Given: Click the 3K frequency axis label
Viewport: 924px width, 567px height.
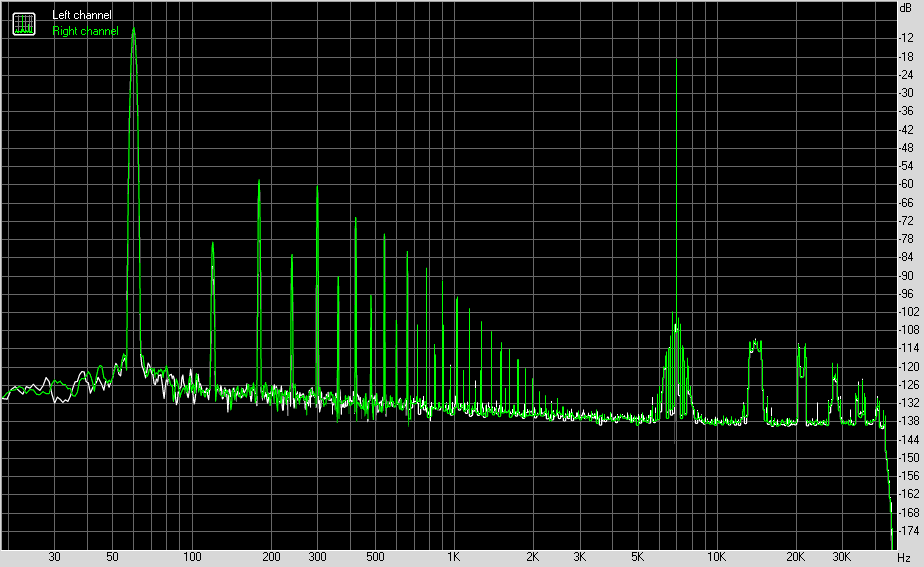Looking at the screenshot, I should coord(579,557).
